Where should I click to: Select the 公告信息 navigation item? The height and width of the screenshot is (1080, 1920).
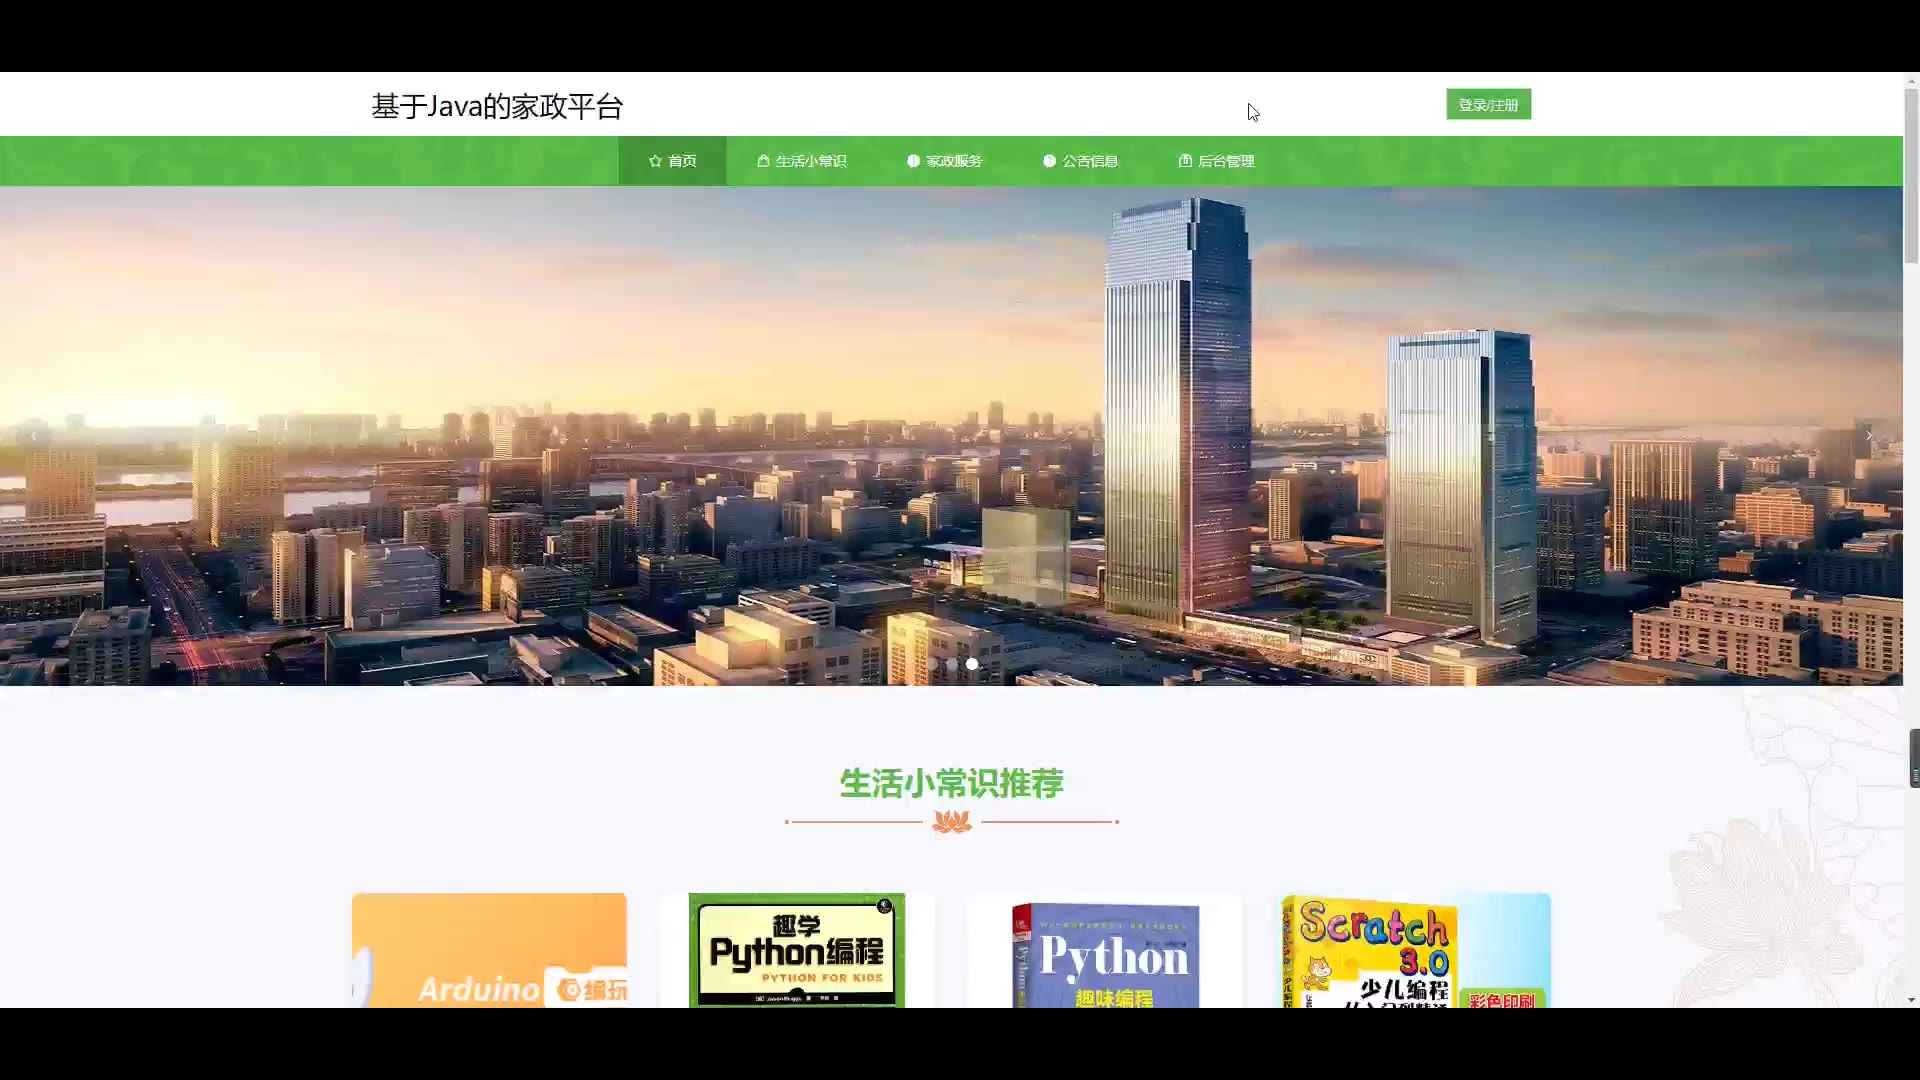(1080, 161)
